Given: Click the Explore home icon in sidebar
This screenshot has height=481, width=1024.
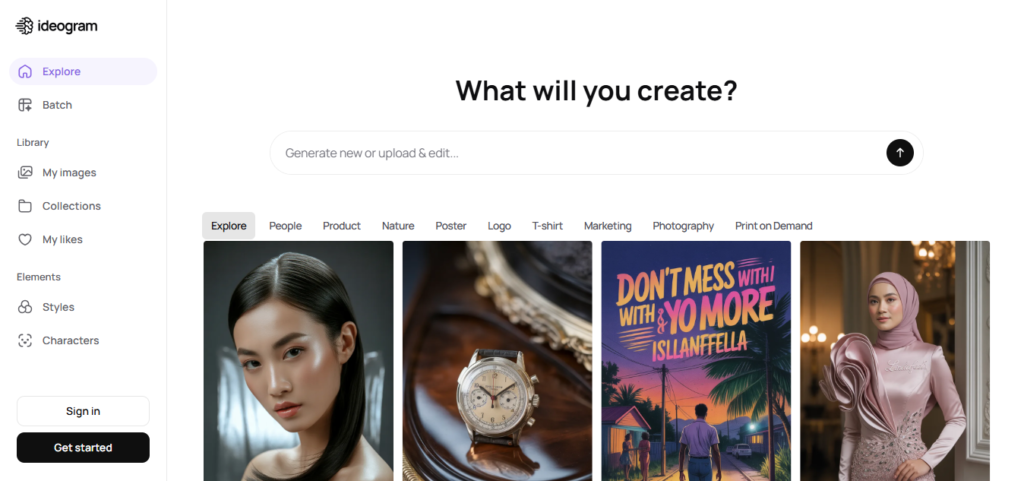Looking at the screenshot, I should [25, 72].
